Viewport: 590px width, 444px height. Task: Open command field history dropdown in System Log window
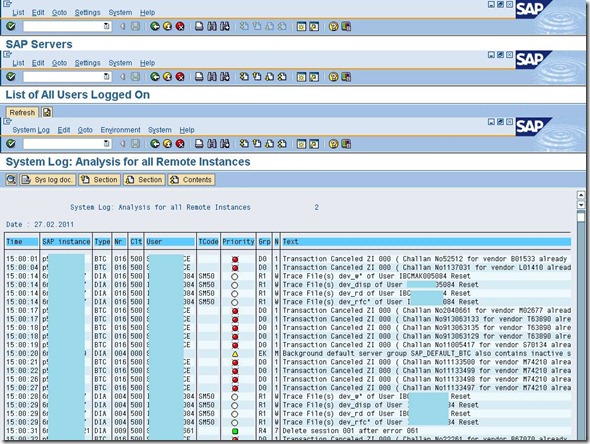(107, 144)
